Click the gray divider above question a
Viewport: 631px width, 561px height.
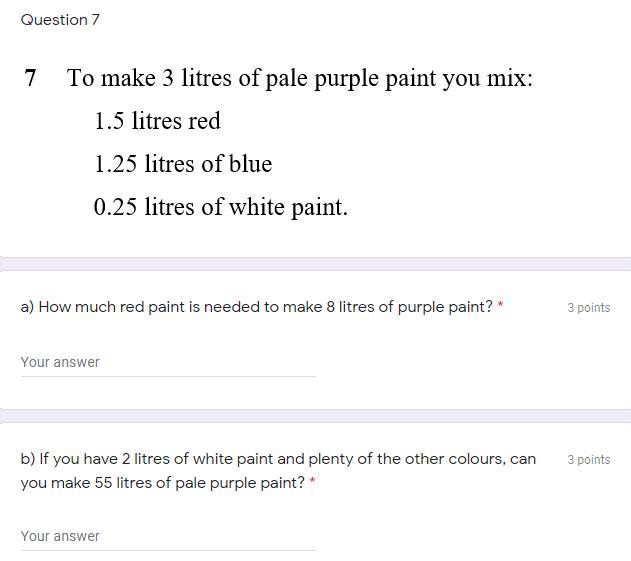point(315,263)
